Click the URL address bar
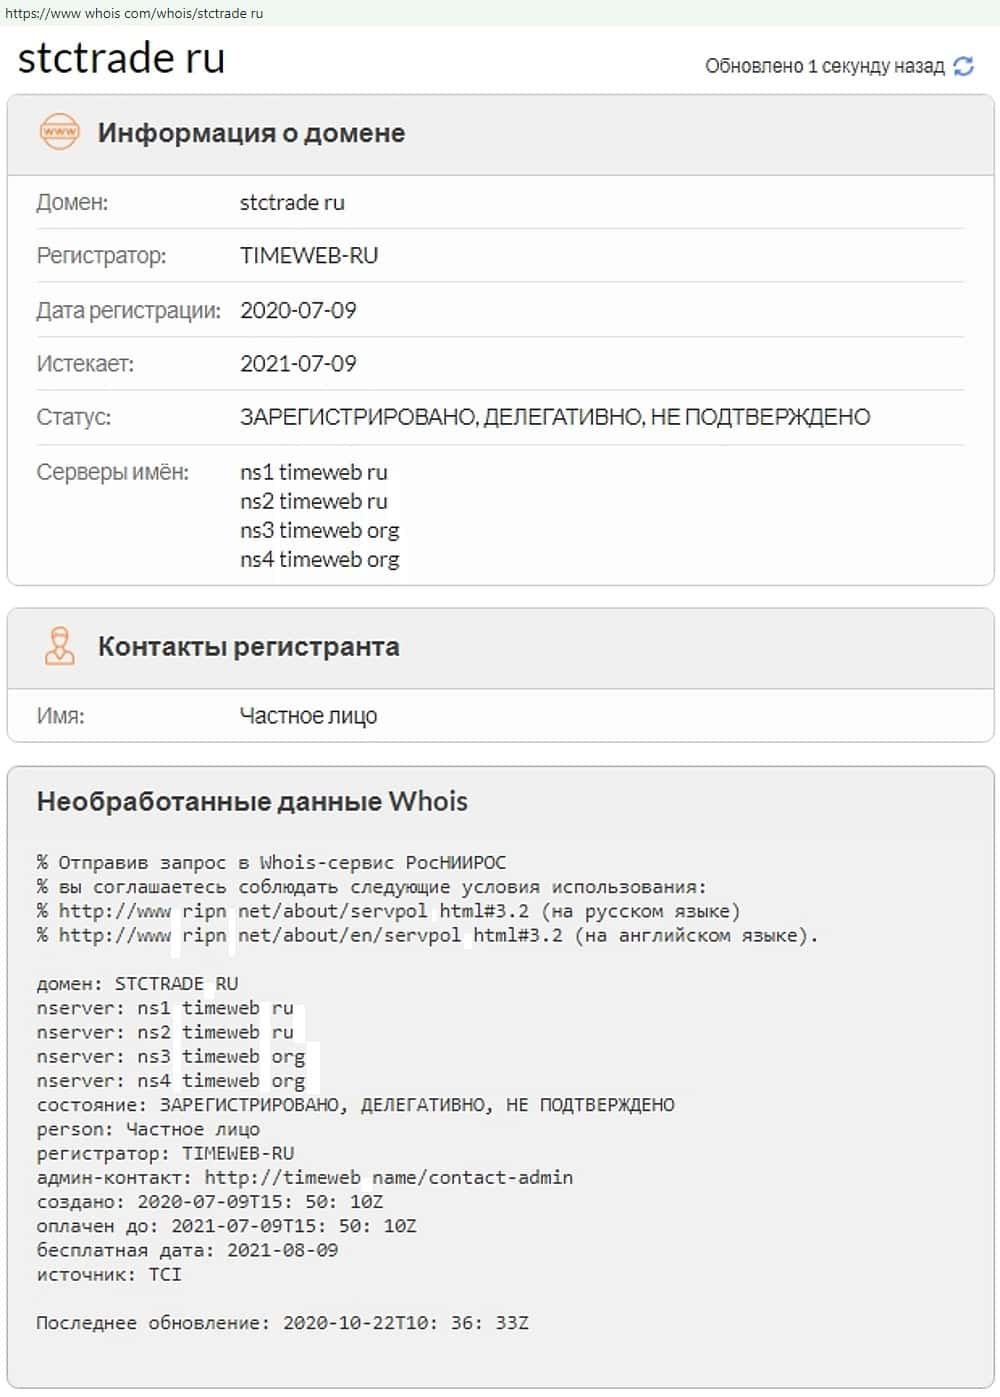Viewport: 1000px width, 1397px height. coord(135,13)
